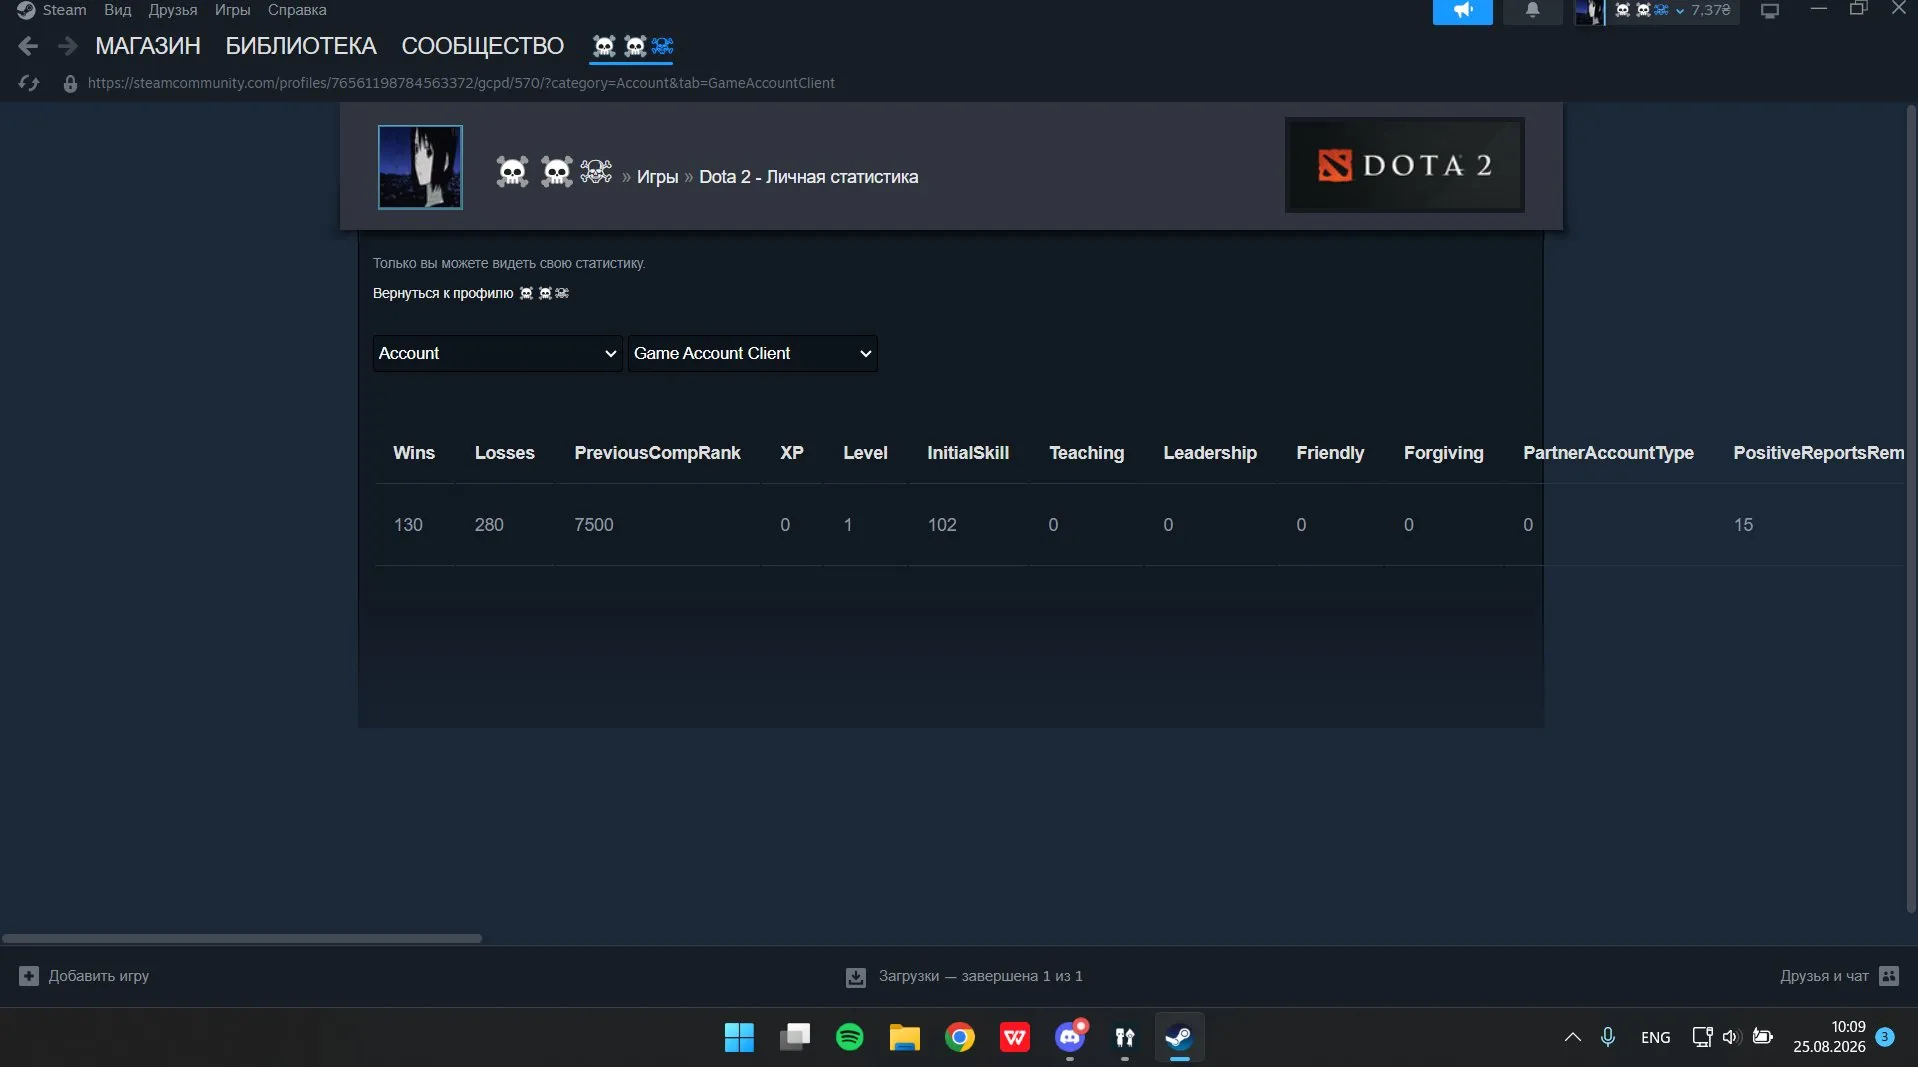This screenshot has height=1067, width=1918.
Task: Click the vertical scrollbar on the right
Action: [x=1911, y=508]
